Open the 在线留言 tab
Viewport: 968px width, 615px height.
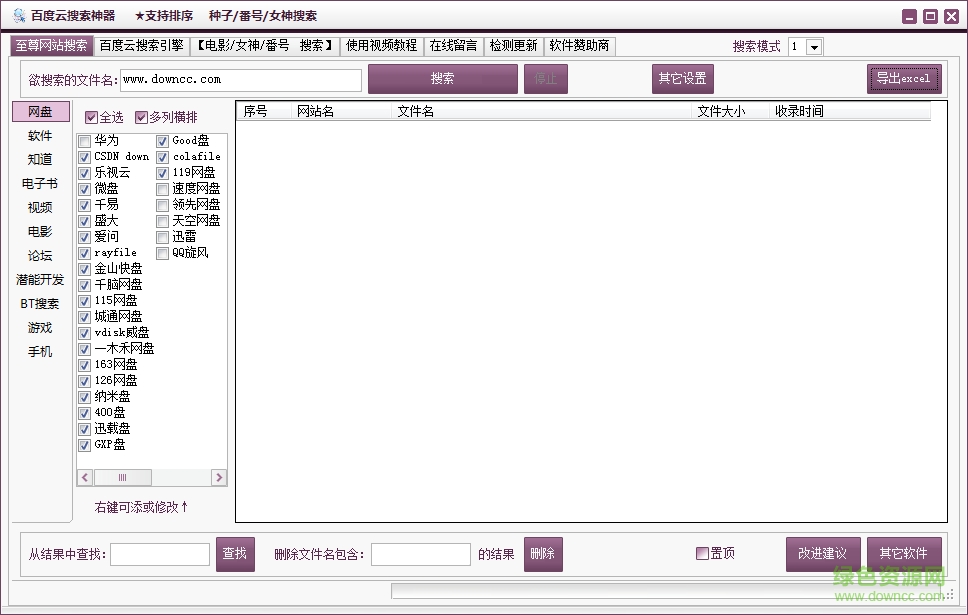pyautogui.click(x=455, y=46)
